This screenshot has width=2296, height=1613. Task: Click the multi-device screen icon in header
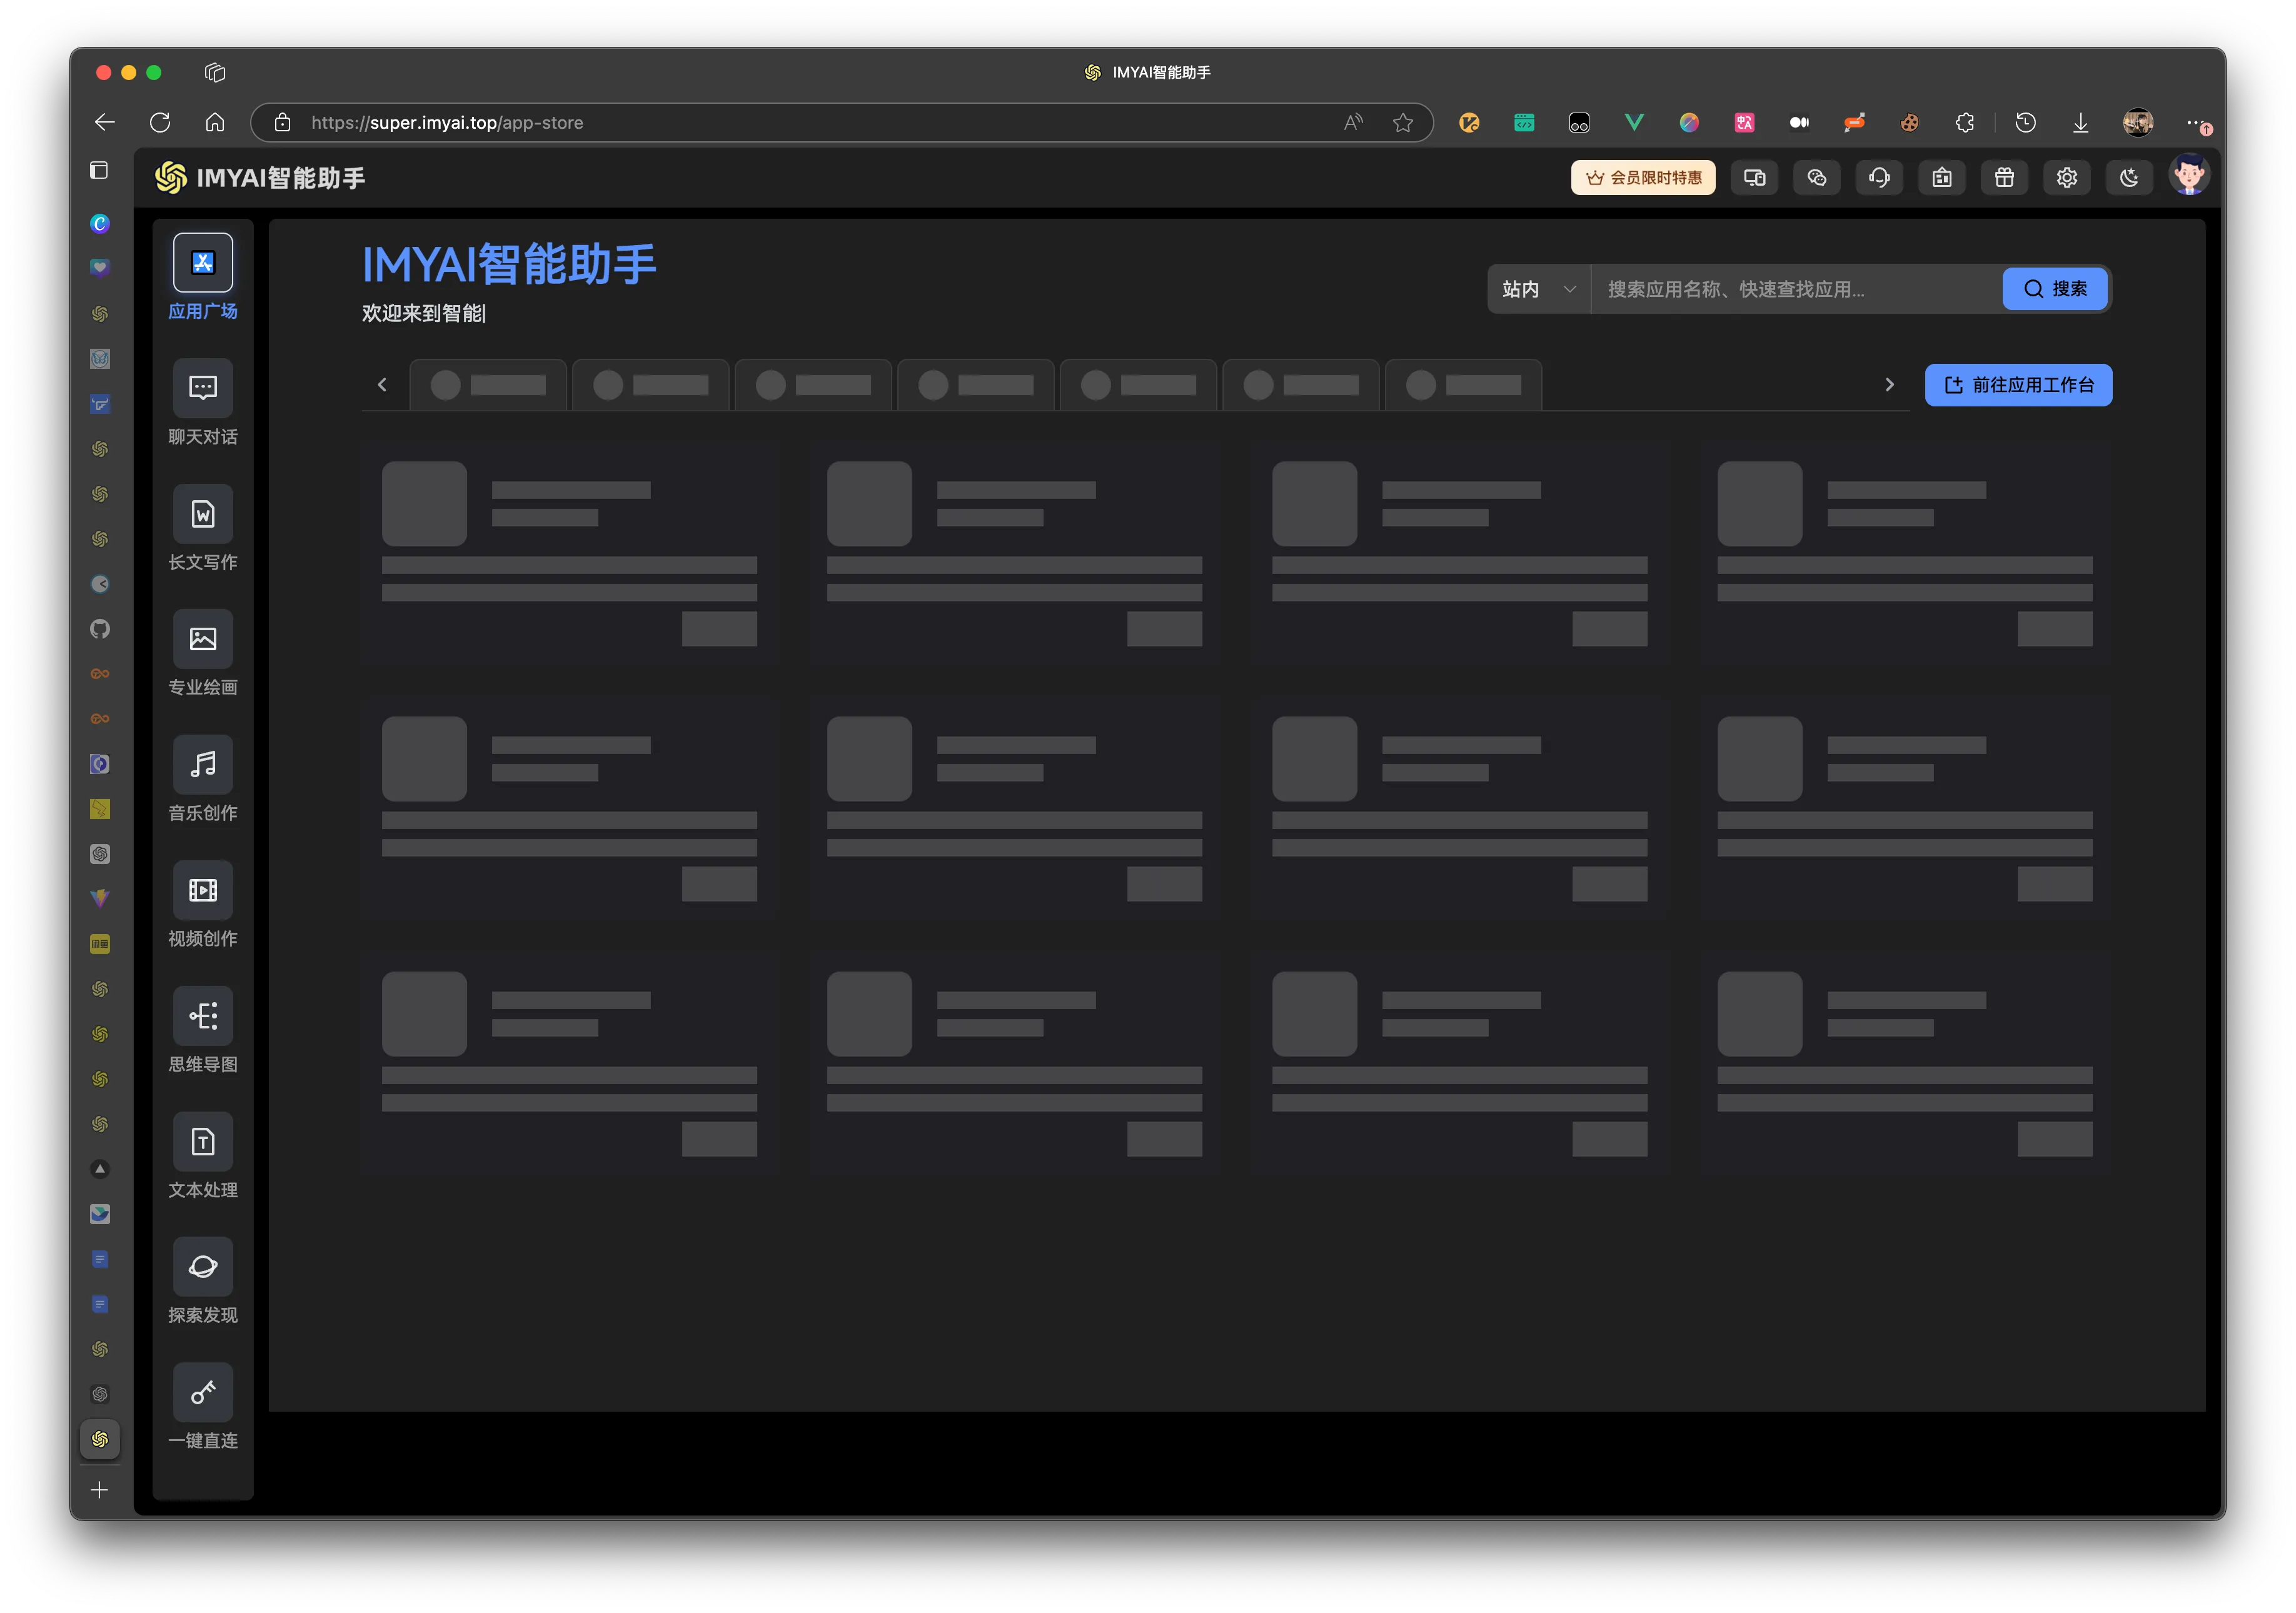tap(1754, 178)
